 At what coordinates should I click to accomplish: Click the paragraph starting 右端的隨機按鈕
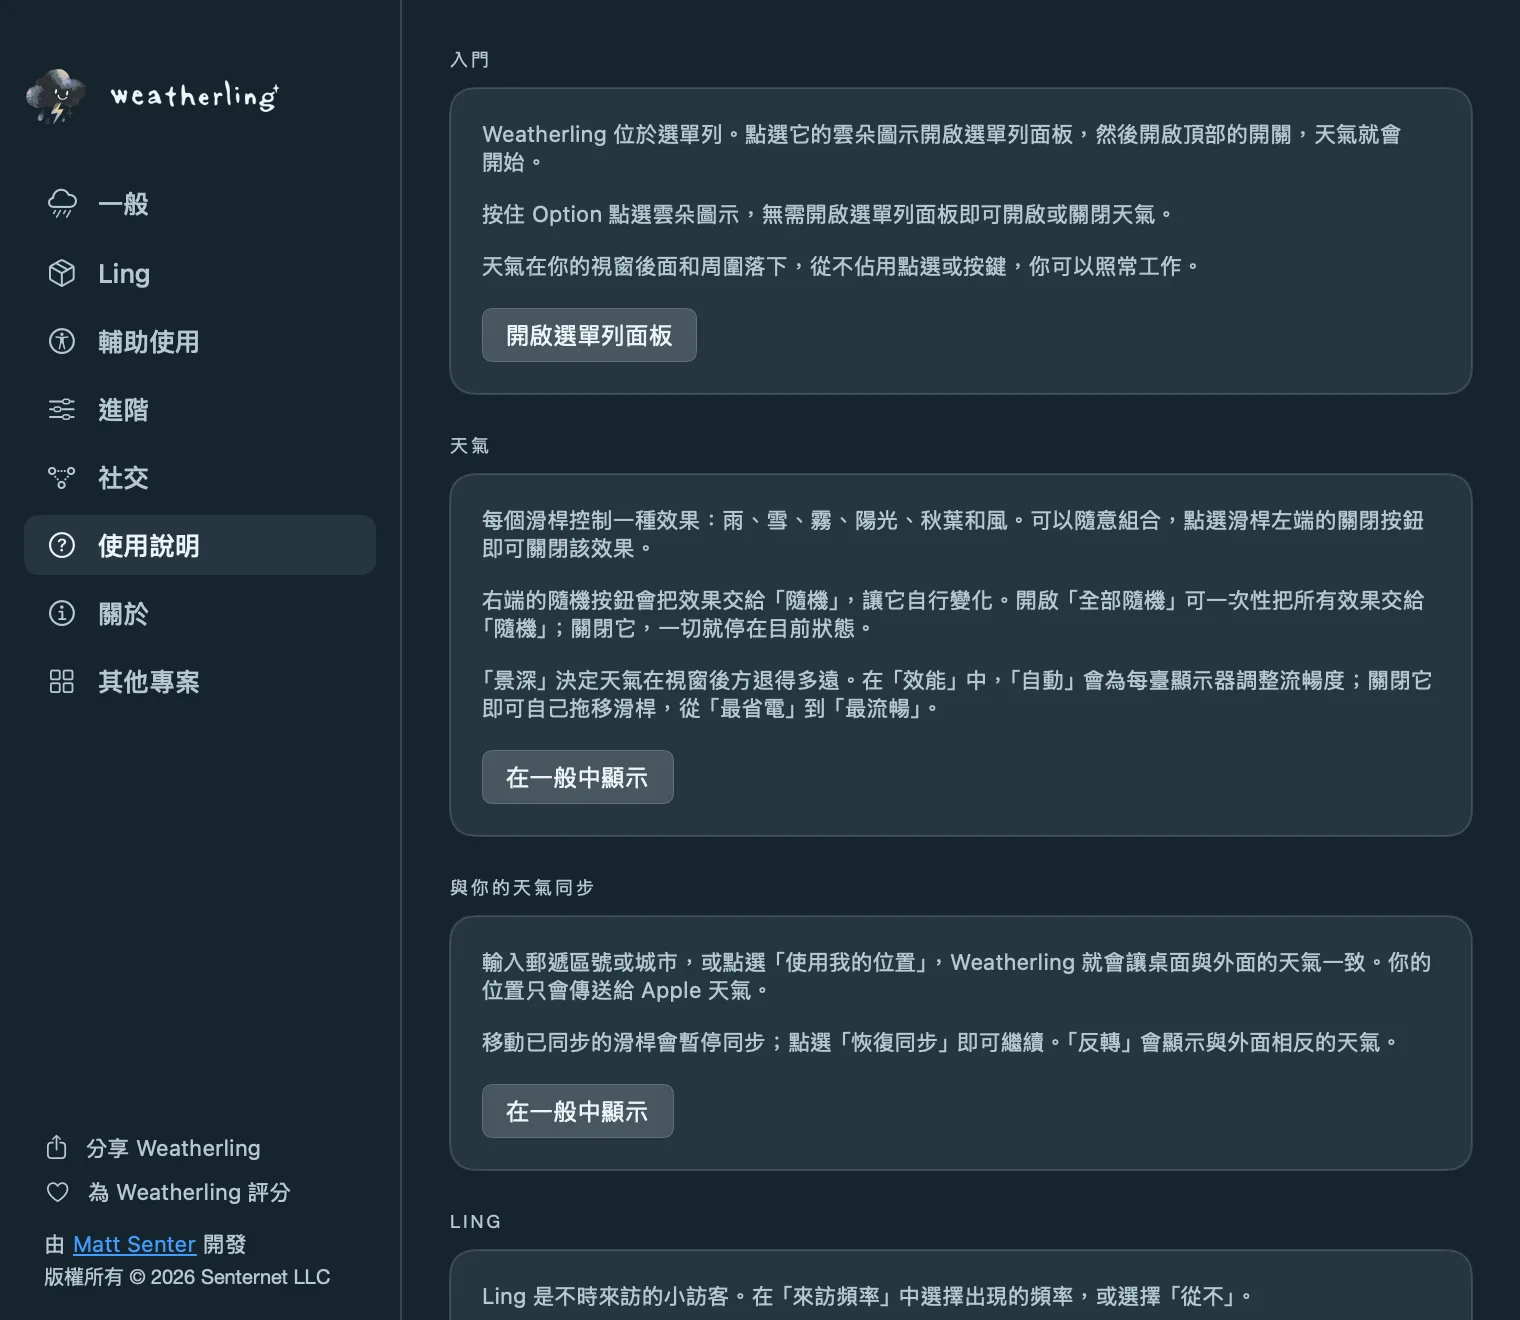953,614
